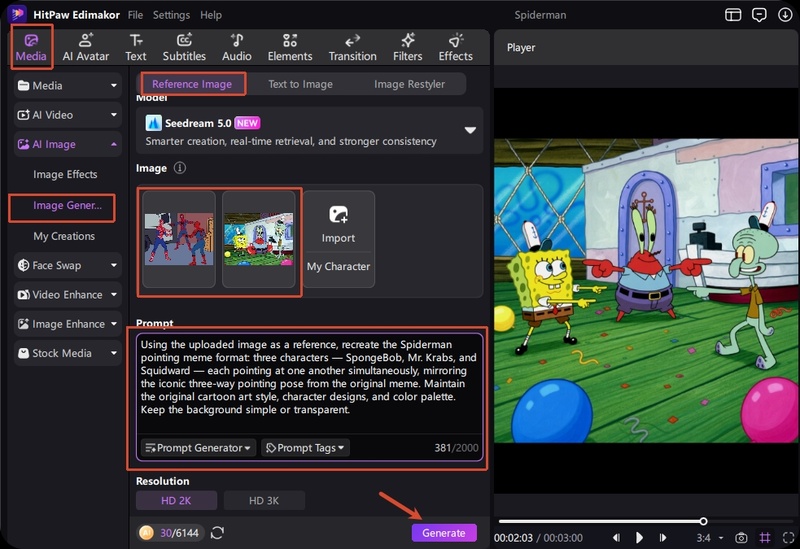Switch to the Reference Image tab
This screenshot has height=549, width=800.
[192, 84]
